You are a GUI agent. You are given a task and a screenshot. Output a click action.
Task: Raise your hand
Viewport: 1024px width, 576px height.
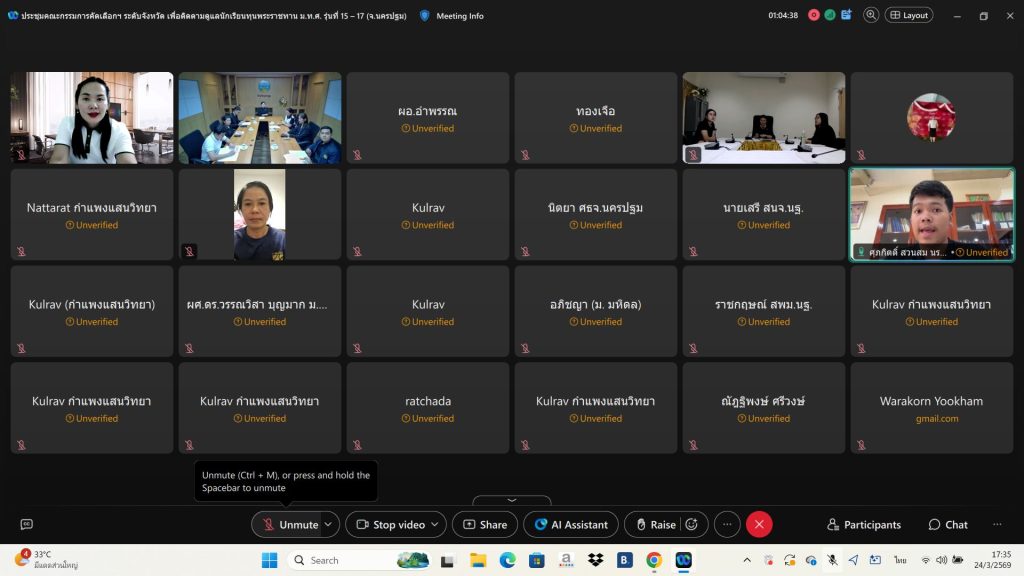coord(654,525)
